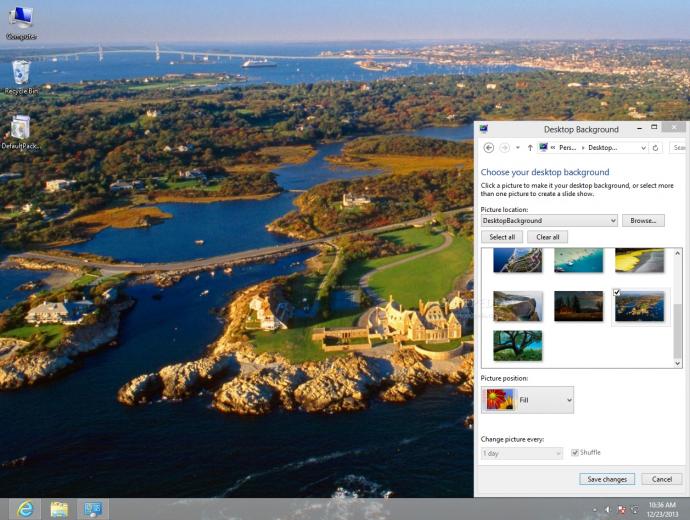Expand the address bar history dropdown
The width and height of the screenshot is (690, 520).
(643, 148)
